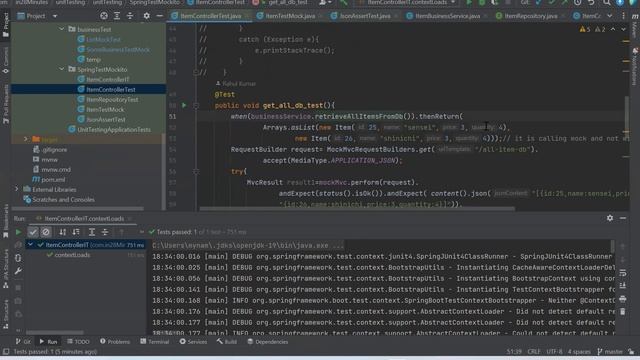The image size is (640, 360).
Task: Open Maven tool window on right edge
Action: click(x=635, y=24)
